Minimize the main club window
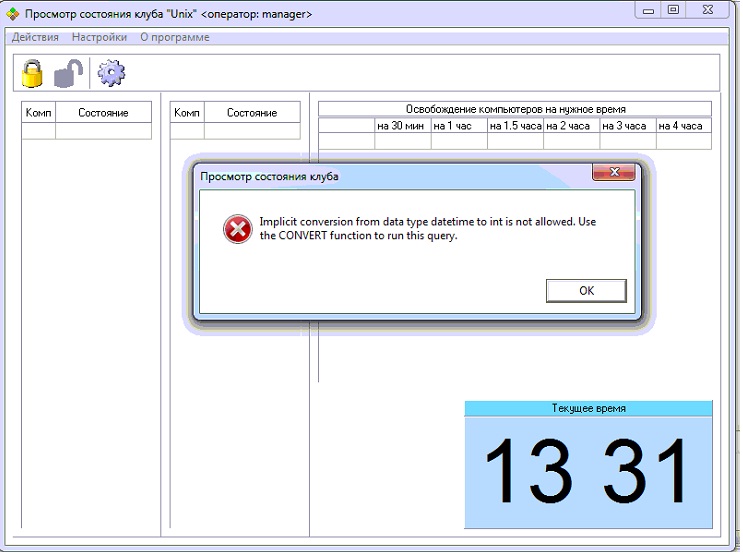The image size is (743, 554). 648,10
